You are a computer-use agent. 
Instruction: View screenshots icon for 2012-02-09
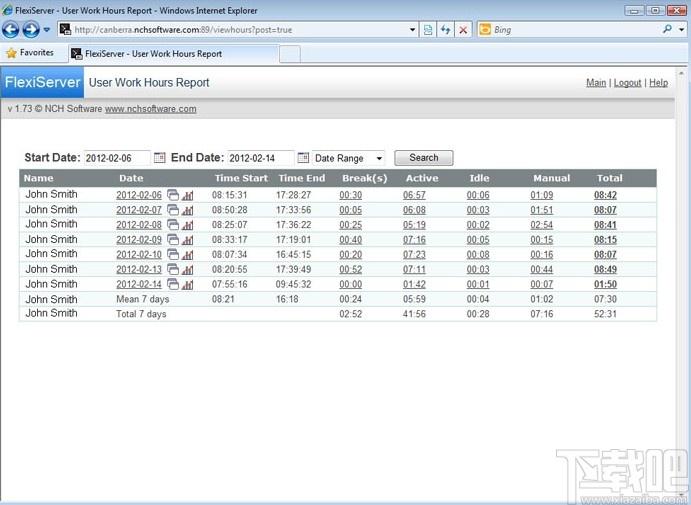click(x=173, y=240)
